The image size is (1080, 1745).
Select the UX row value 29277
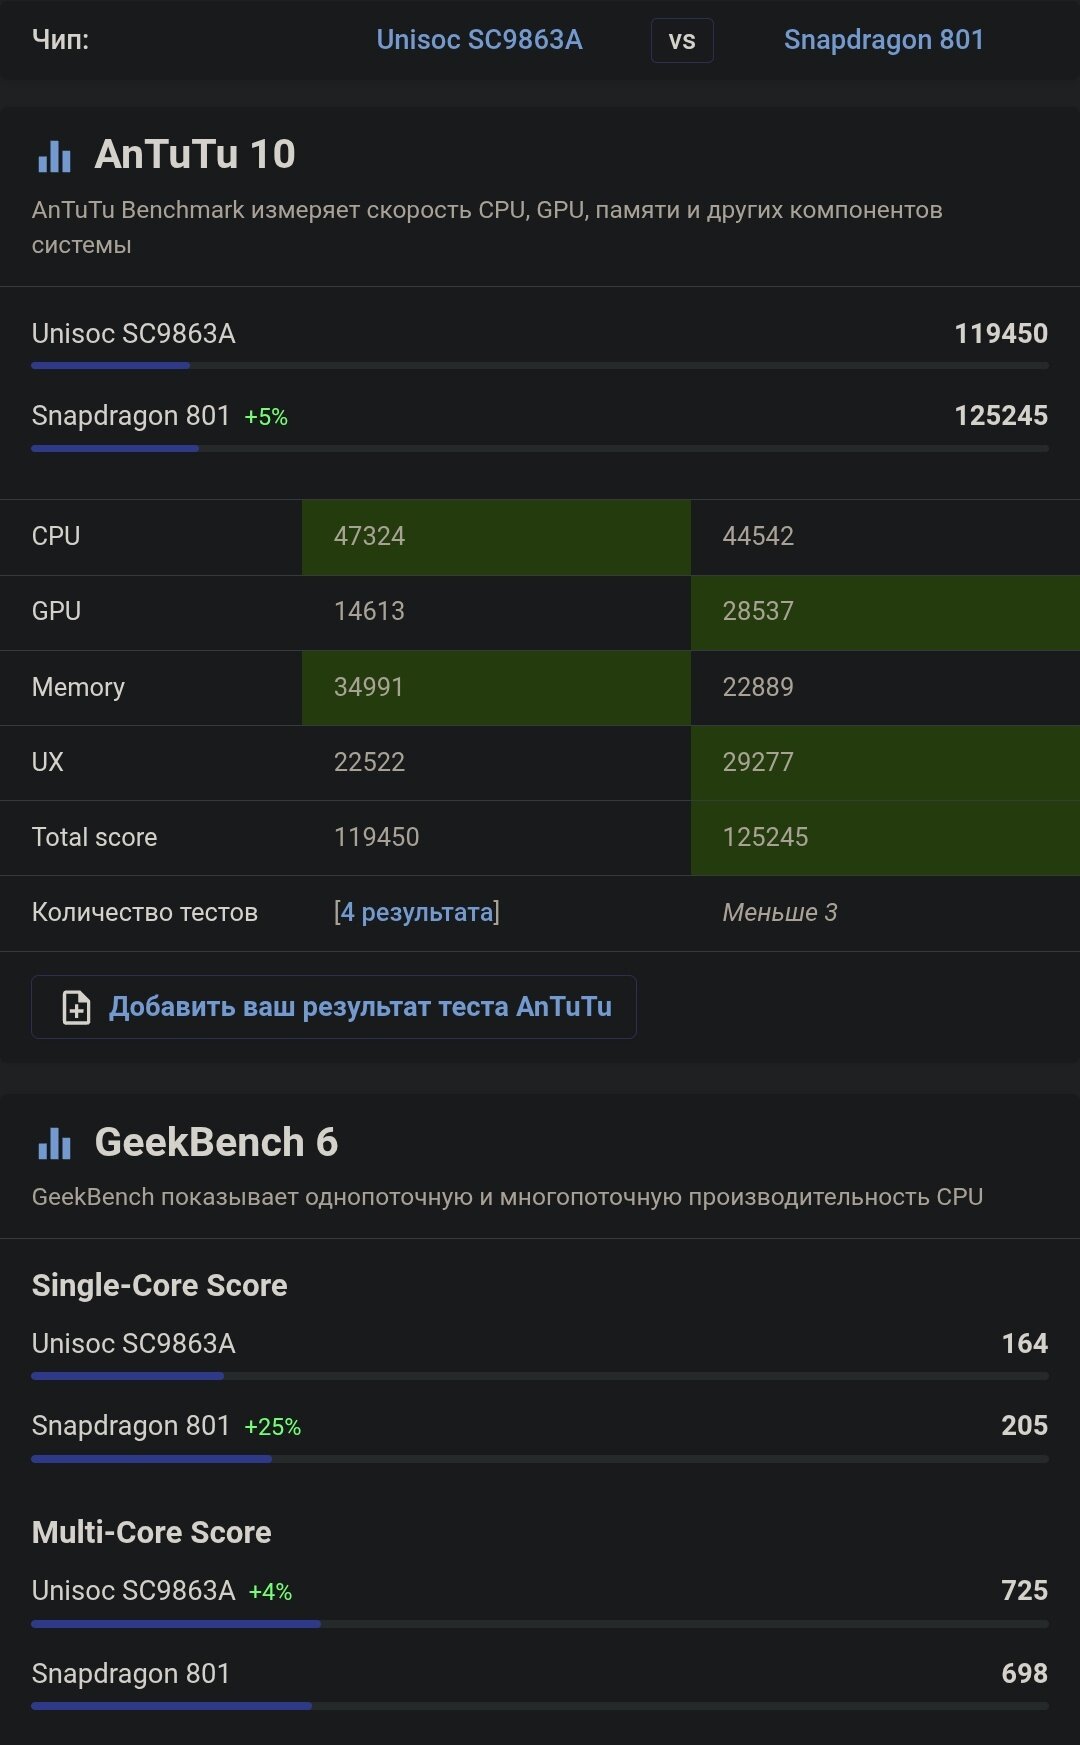758,762
